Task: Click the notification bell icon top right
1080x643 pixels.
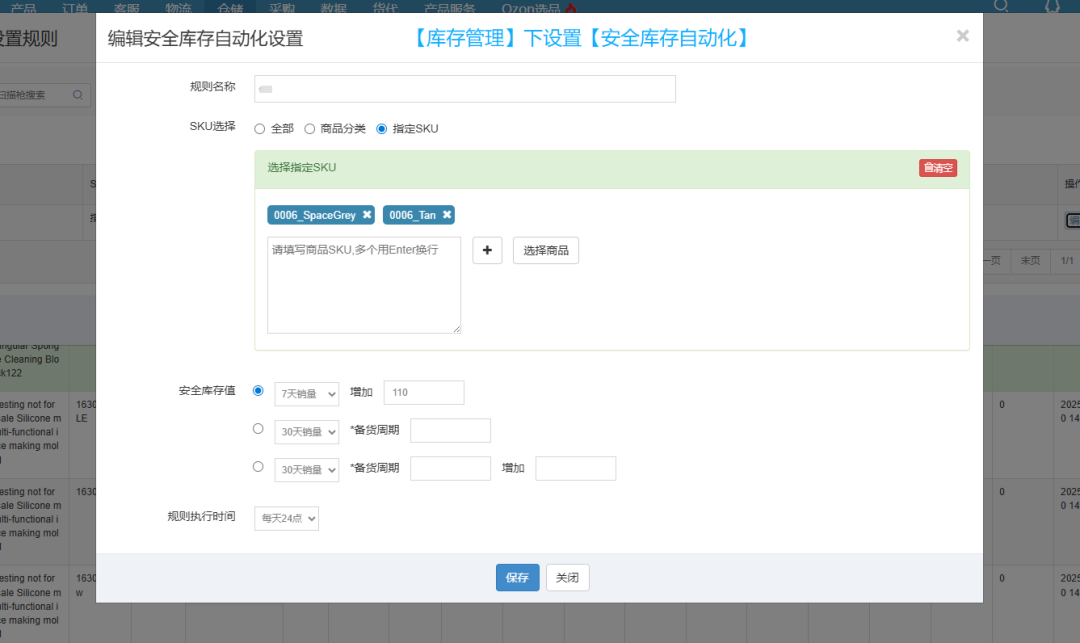Action: 1050,7
